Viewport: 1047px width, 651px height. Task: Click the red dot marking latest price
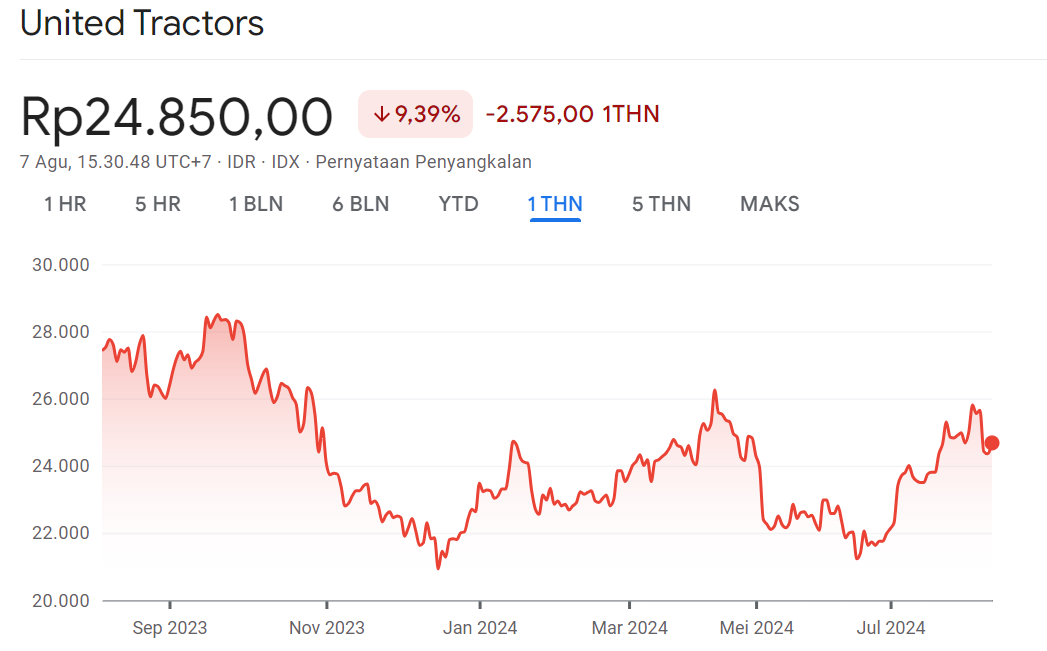tap(993, 441)
